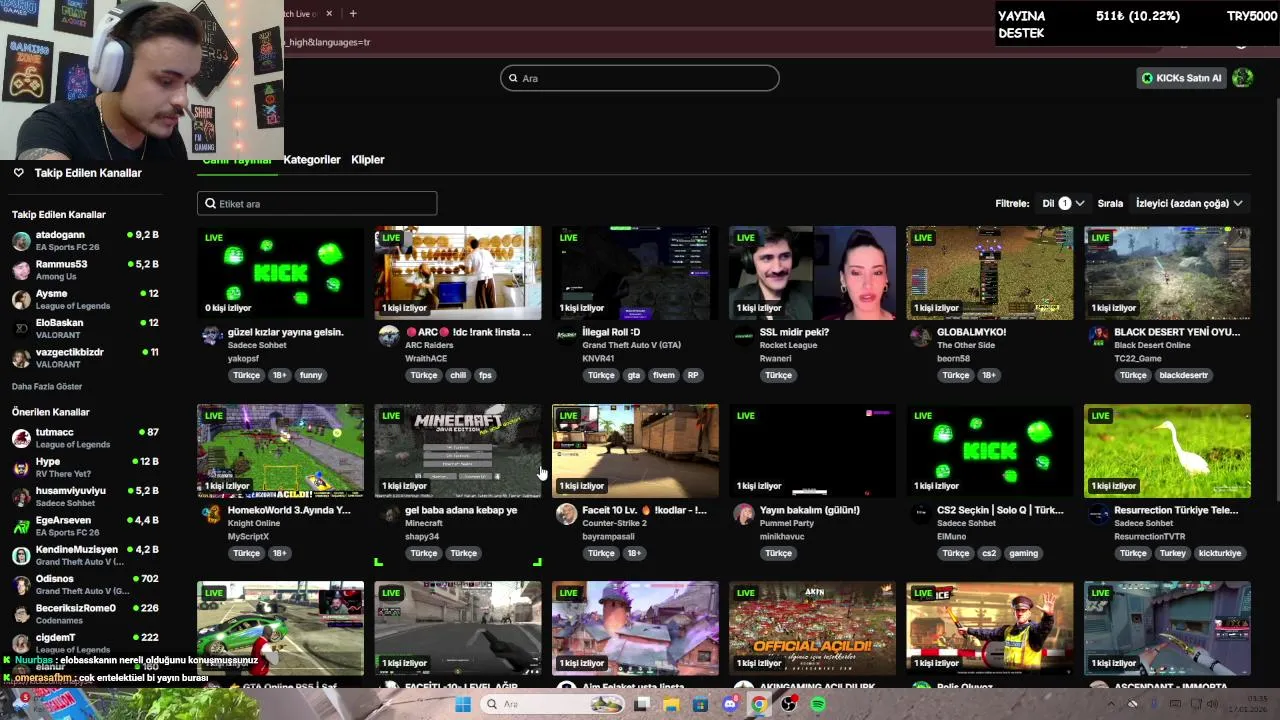Switch to the Klipler tab
1280x720 pixels.
[368, 159]
